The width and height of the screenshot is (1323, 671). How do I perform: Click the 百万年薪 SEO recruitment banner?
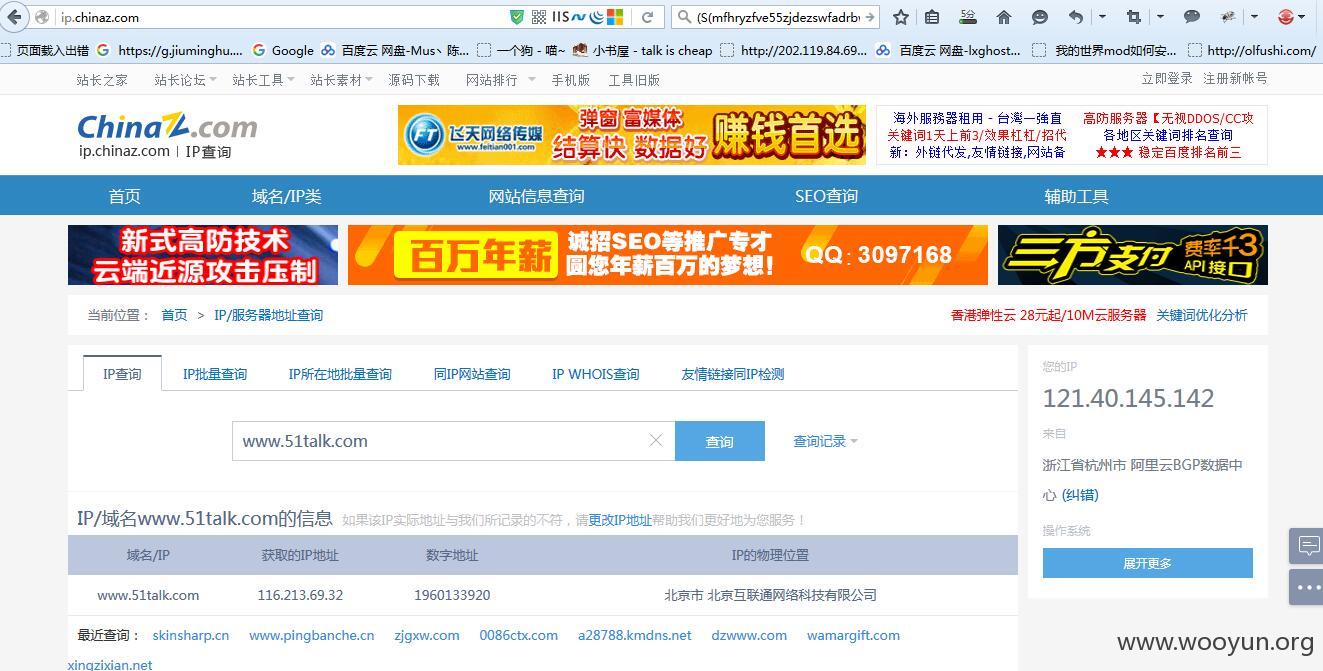[x=668, y=255]
